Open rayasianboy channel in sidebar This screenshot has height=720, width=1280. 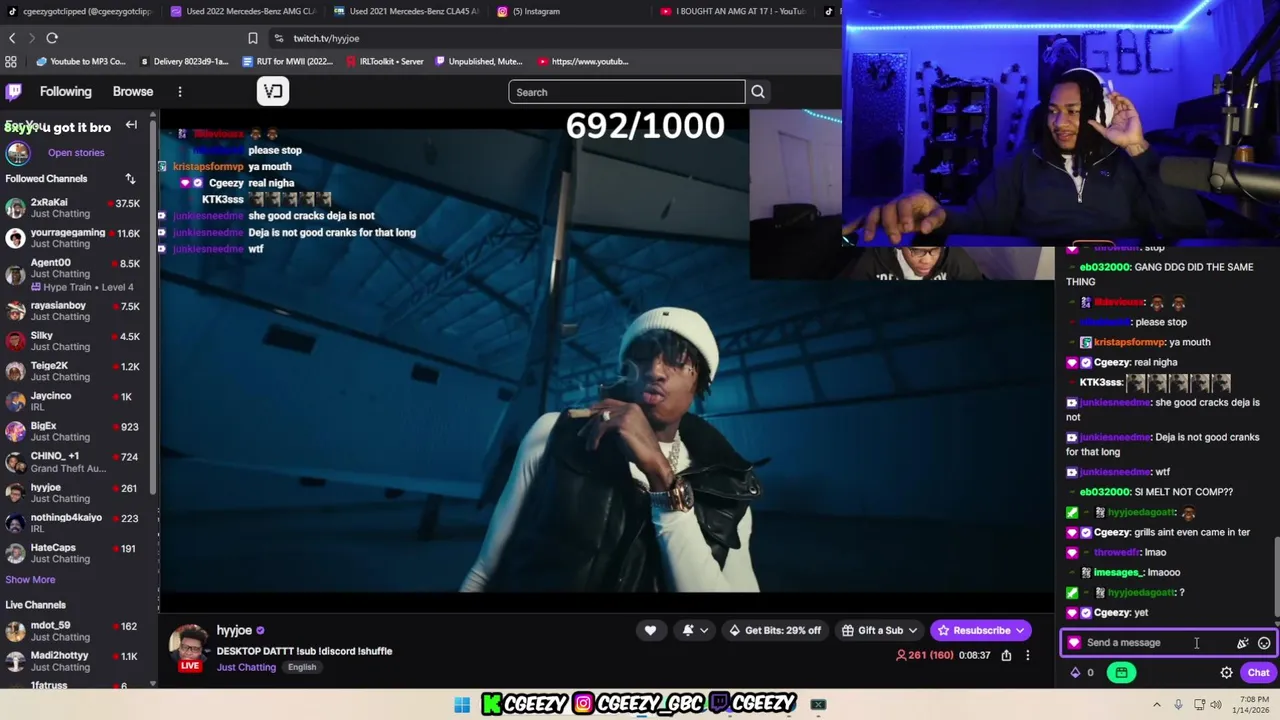pos(75,311)
